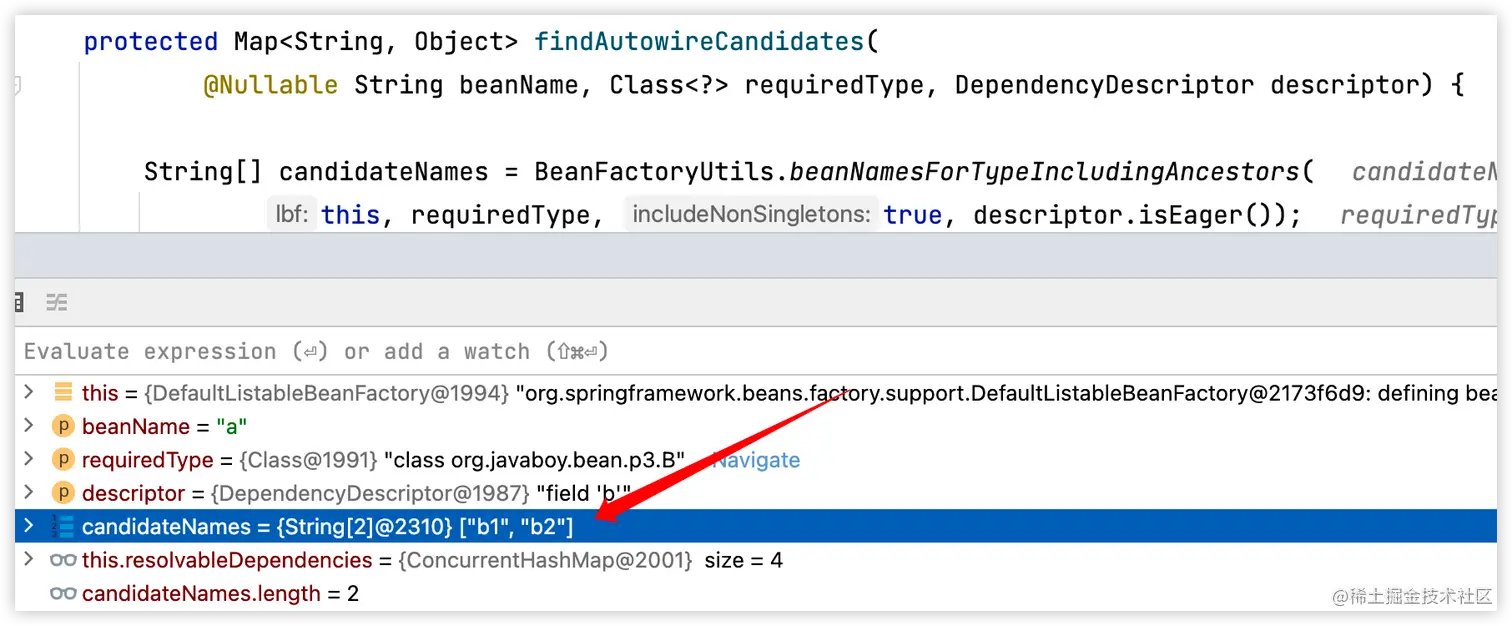Click the watch glasses icon for this.resolvableDependencies
The height and width of the screenshot is (626, 1512).
click(x=63, y=560)
